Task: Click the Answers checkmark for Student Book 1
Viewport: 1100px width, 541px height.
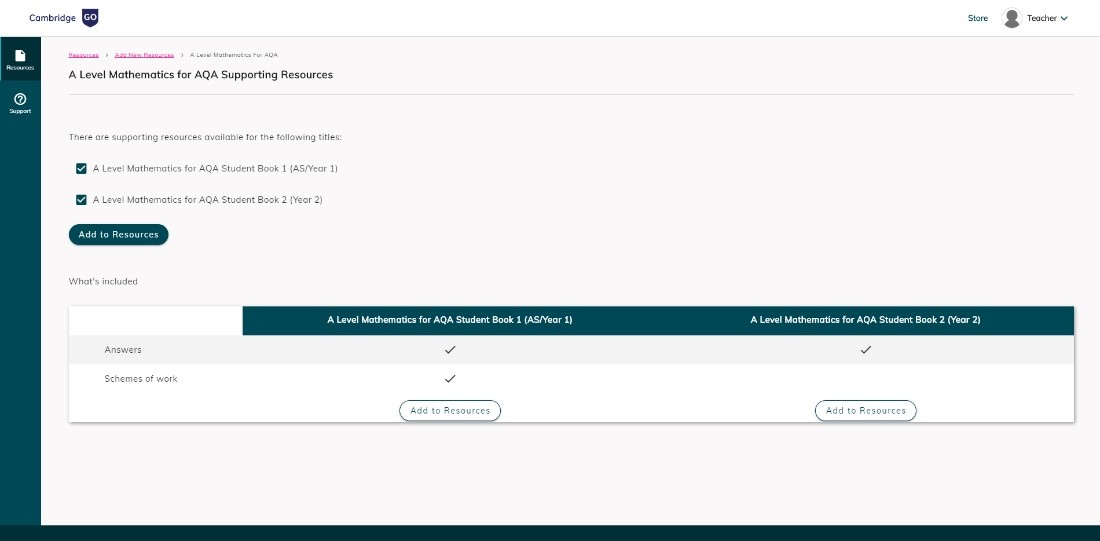Action: pos(450,350)
